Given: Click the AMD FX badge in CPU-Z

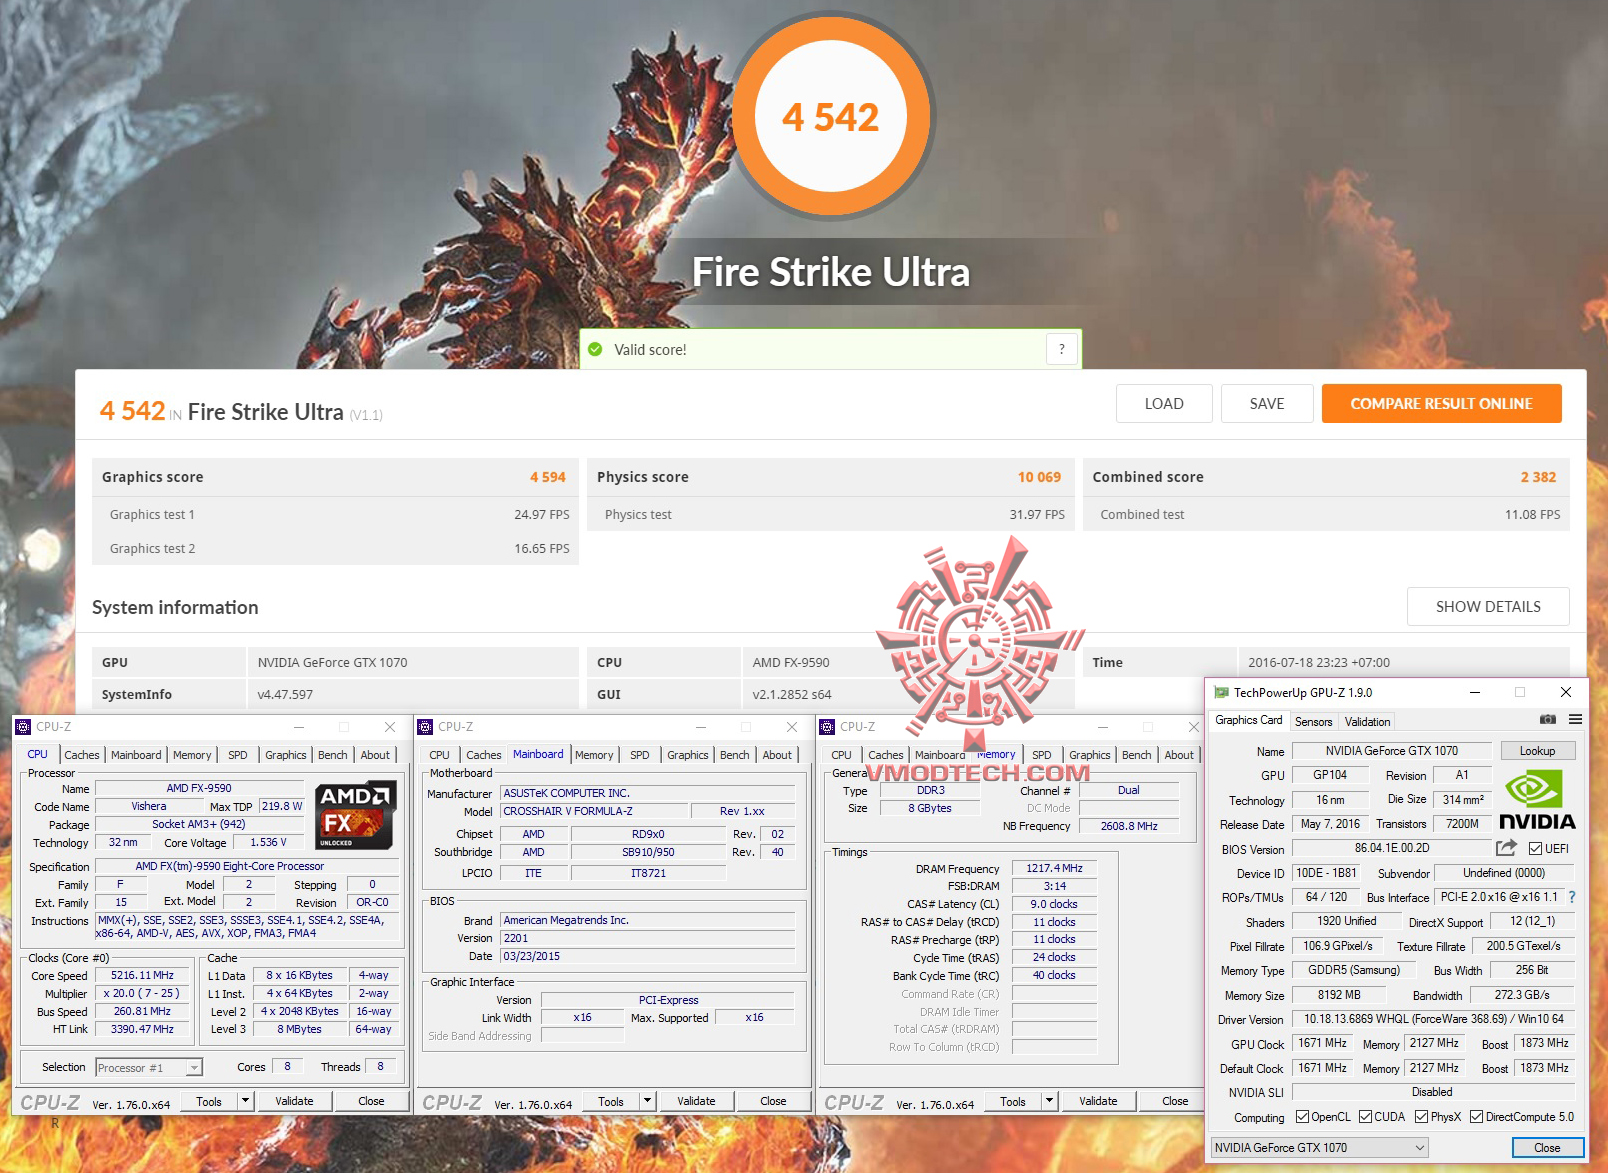Looking at the screenshot, I should point(355,813).
